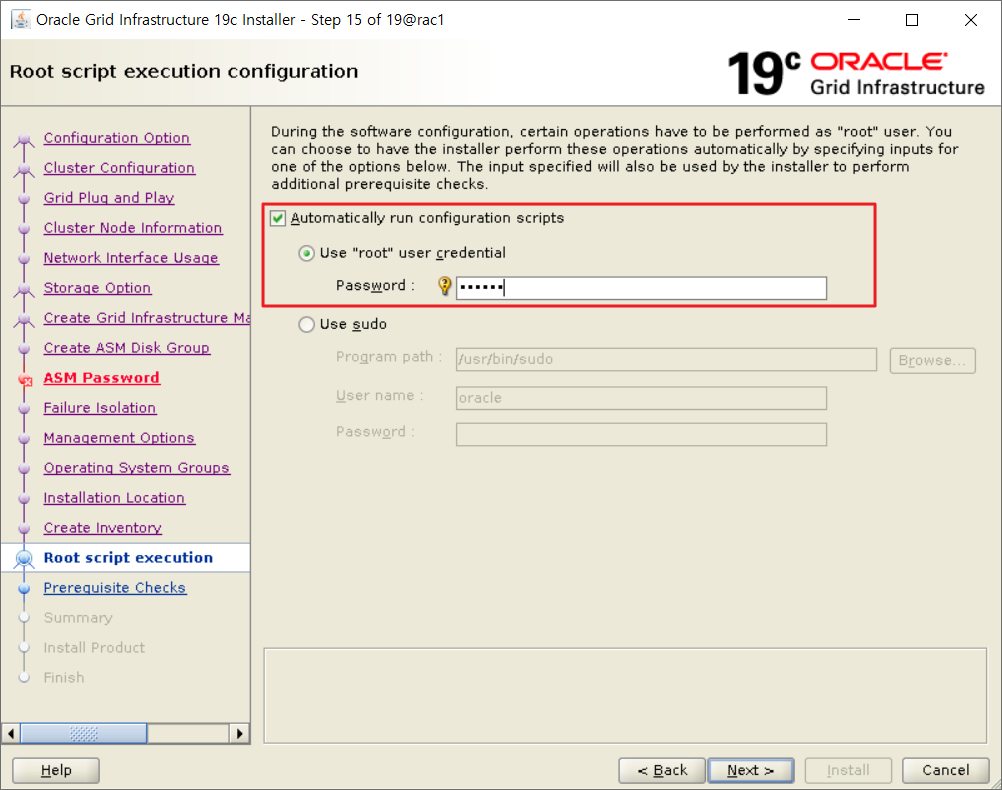1002x790 pixels.
Task: Open the Help button
Action: 56,770
